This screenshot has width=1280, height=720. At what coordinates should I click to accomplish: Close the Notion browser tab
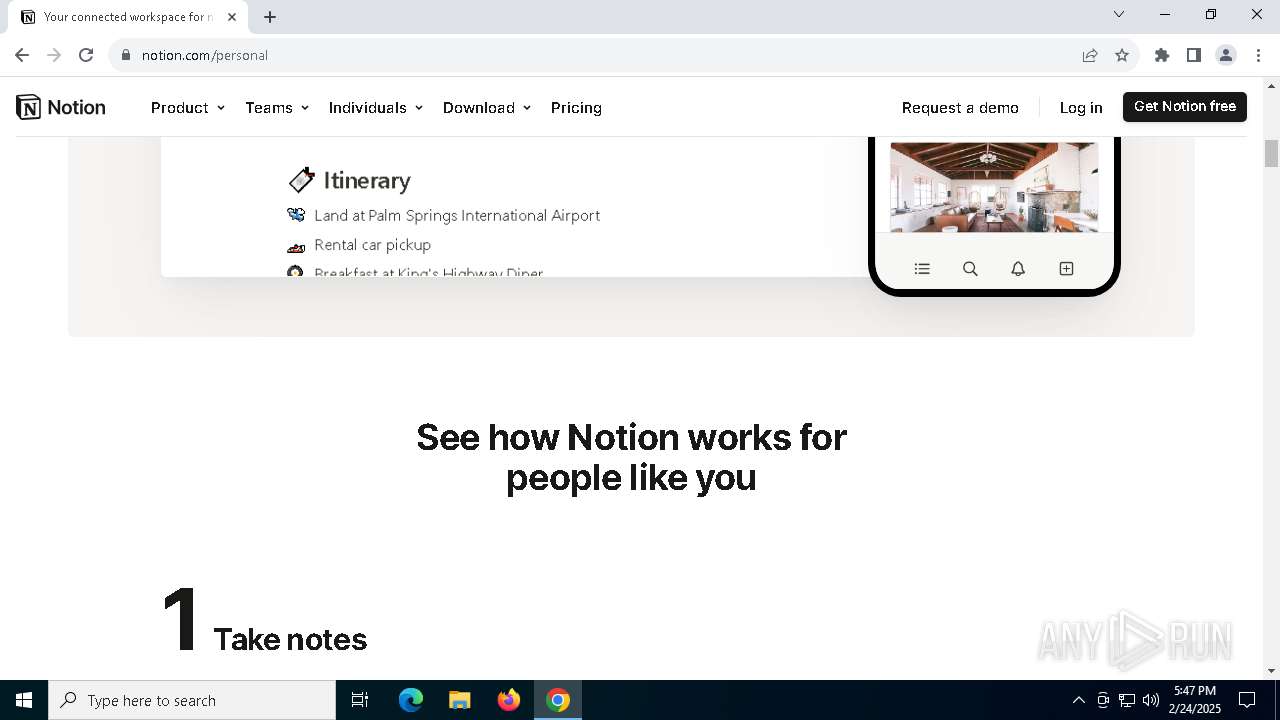pos(232,17)
